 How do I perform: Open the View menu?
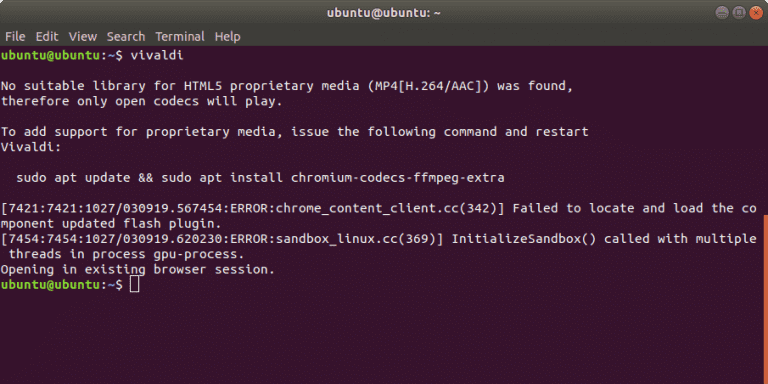coord(83,36)
